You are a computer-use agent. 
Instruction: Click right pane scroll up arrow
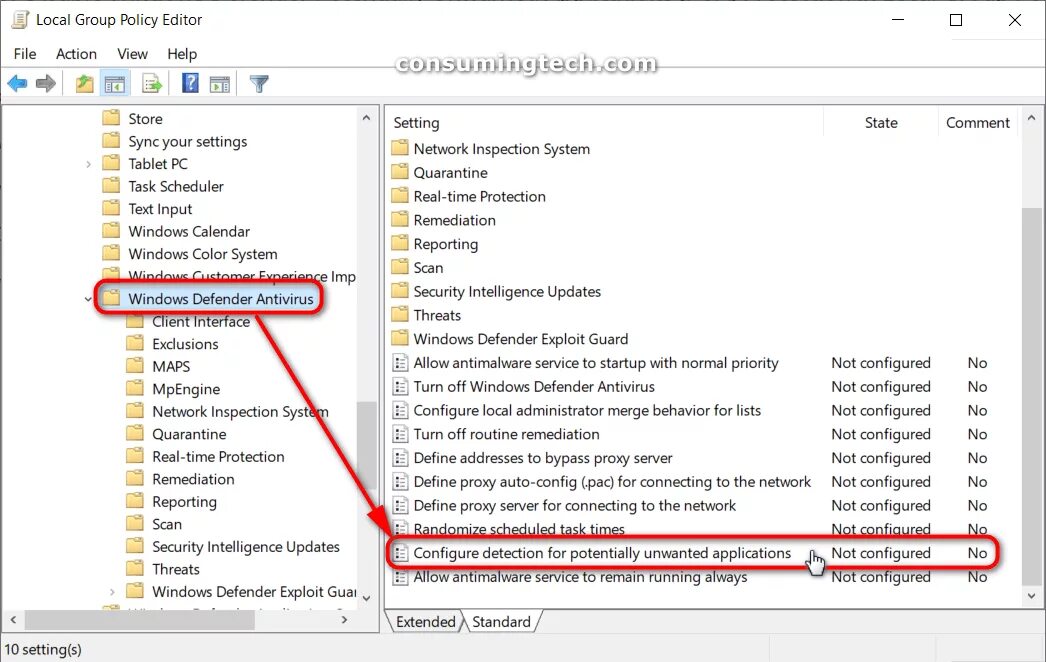click(1031, 118)
